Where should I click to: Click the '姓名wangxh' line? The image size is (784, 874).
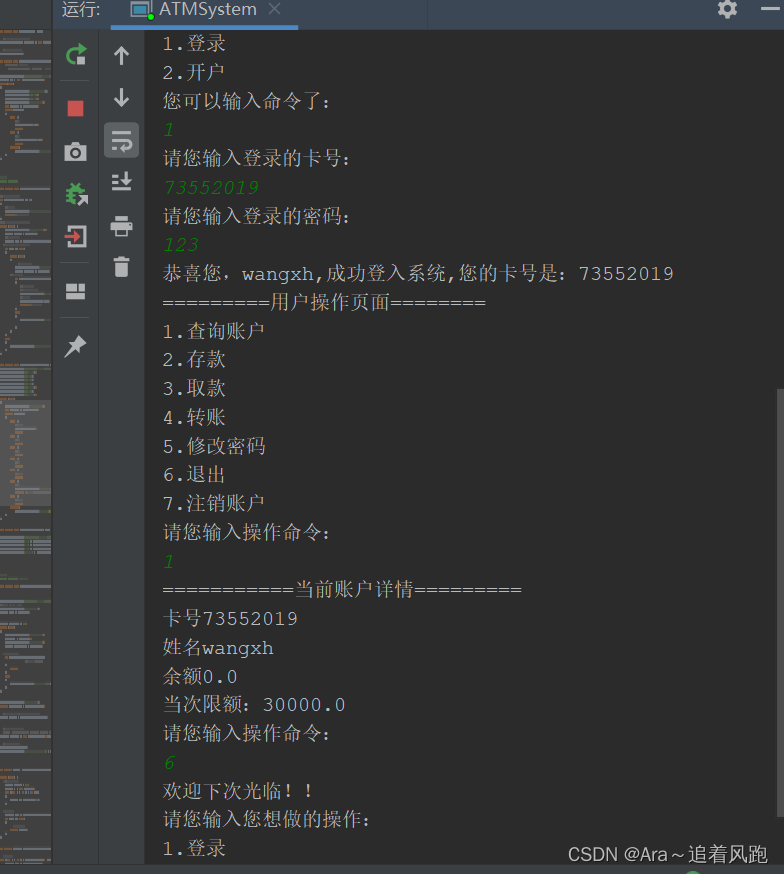point(218,648)
